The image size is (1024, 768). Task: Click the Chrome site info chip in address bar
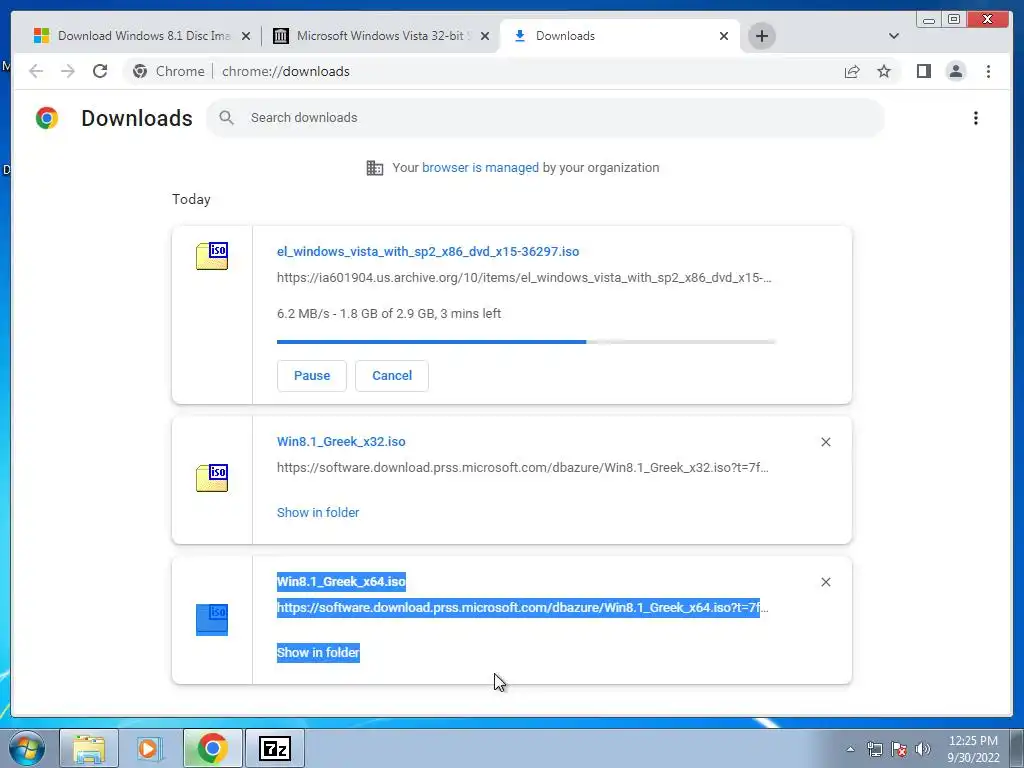169,71
